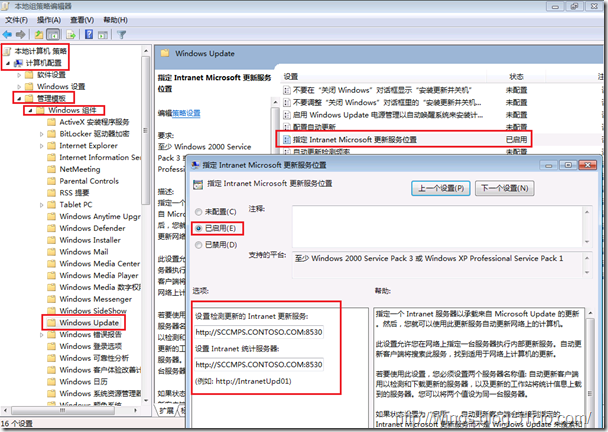This screenshot has height=432, width=608.
Task: Expand the Windows 错误报告 node arrow
Action: (41, 335)
